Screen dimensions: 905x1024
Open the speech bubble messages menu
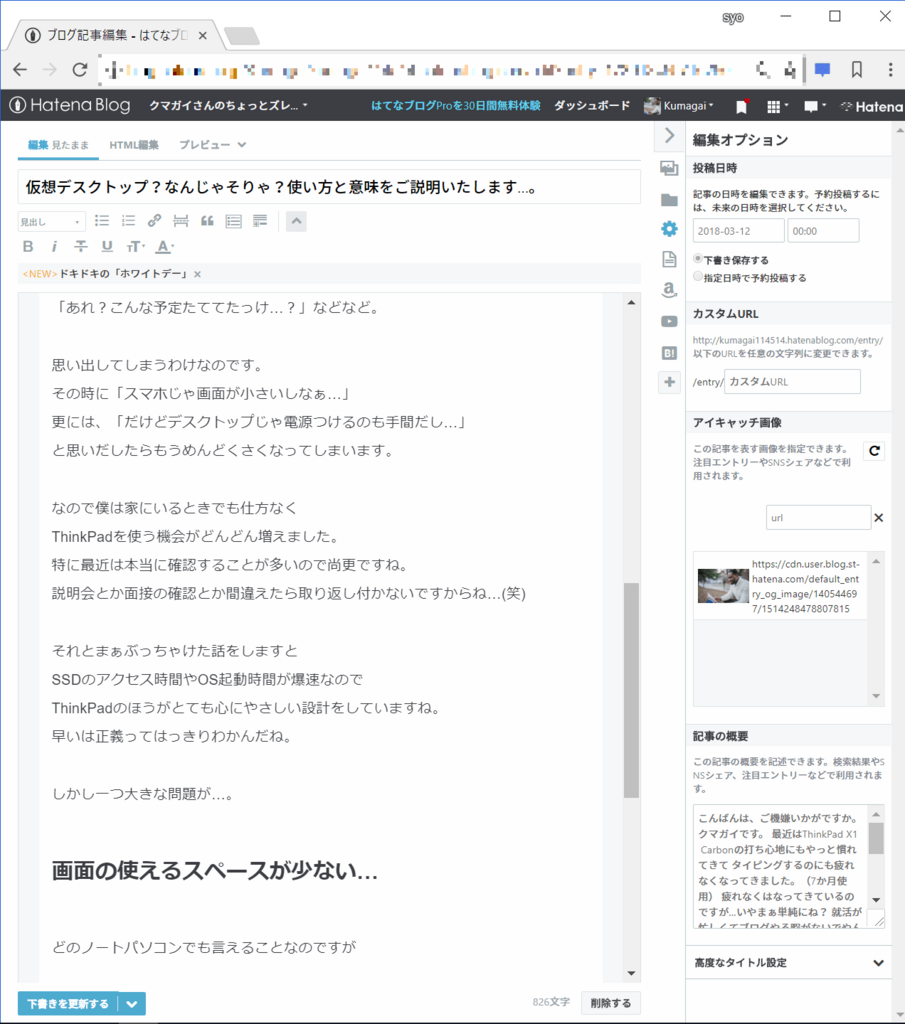(x=814, y=106)
